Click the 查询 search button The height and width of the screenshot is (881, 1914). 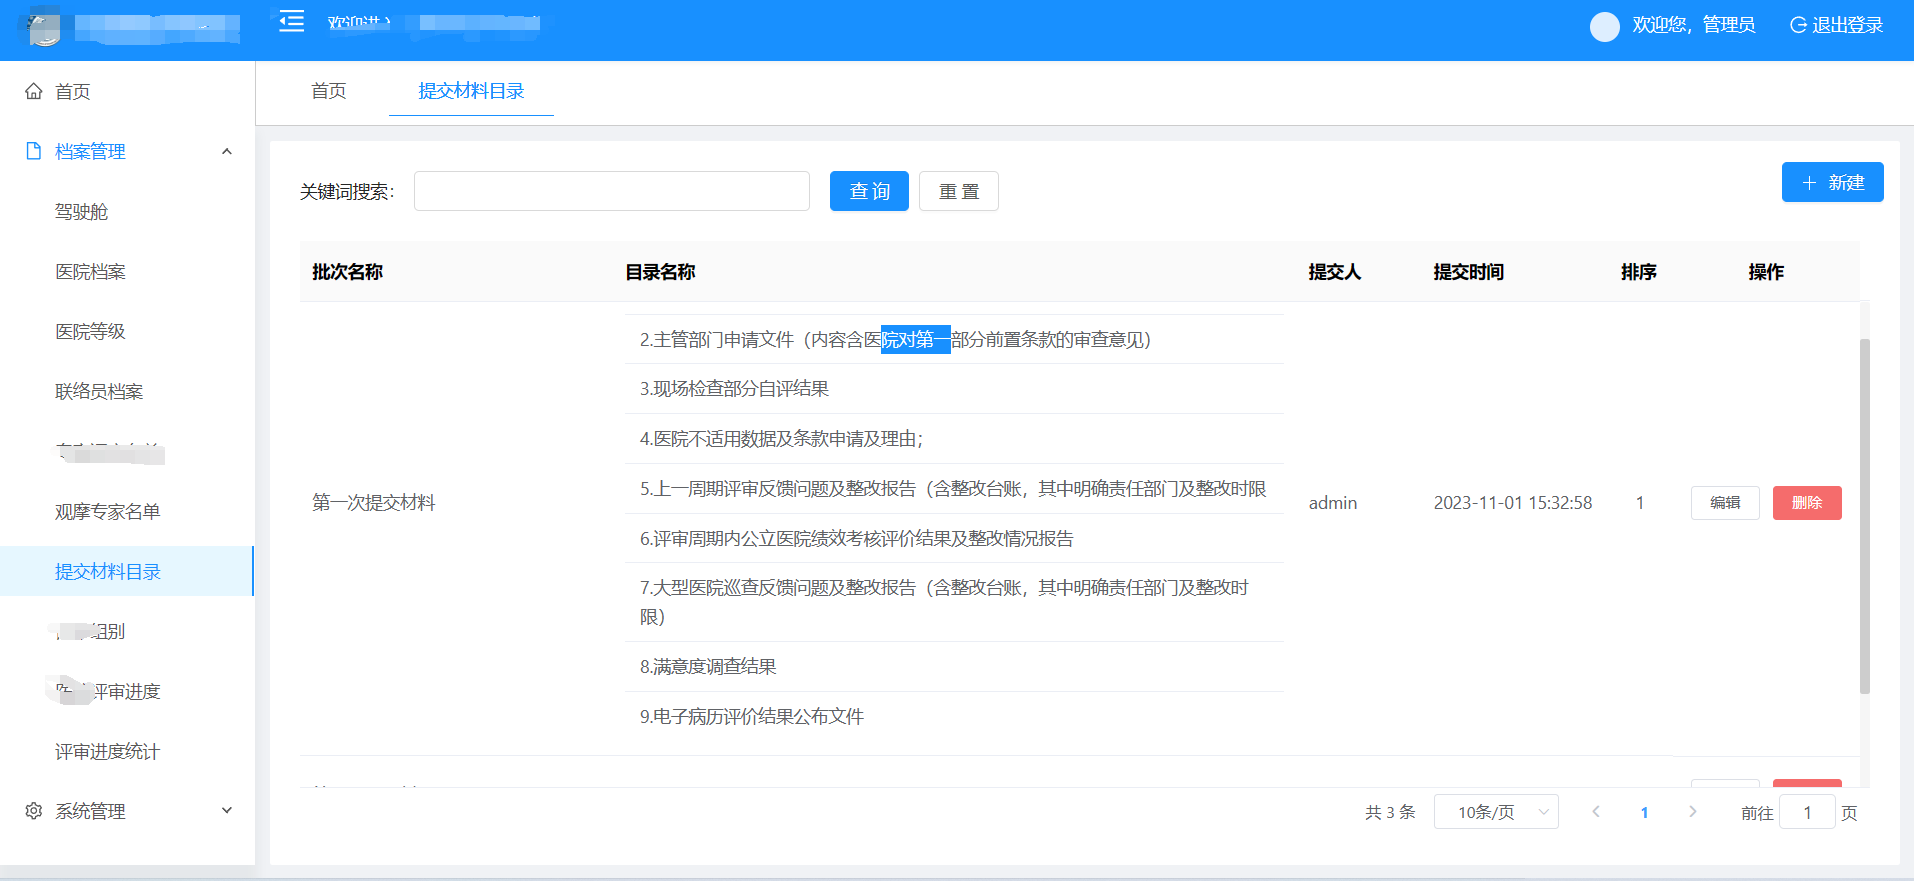869,191
